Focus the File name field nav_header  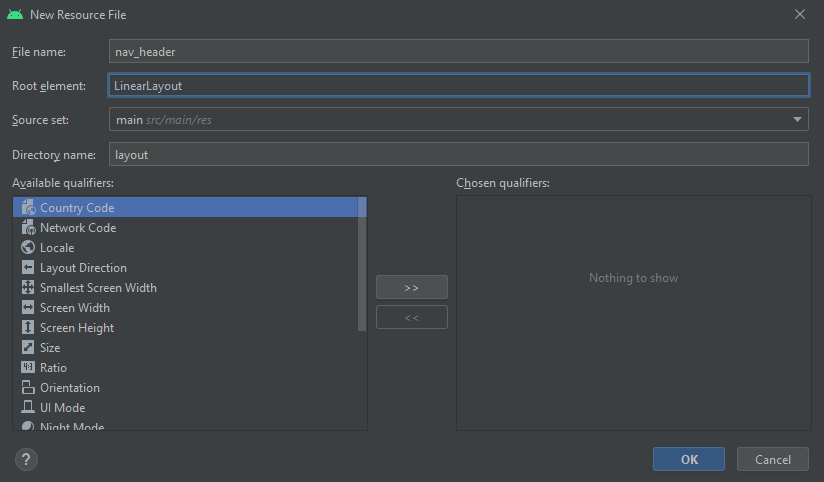pos(458,52)
